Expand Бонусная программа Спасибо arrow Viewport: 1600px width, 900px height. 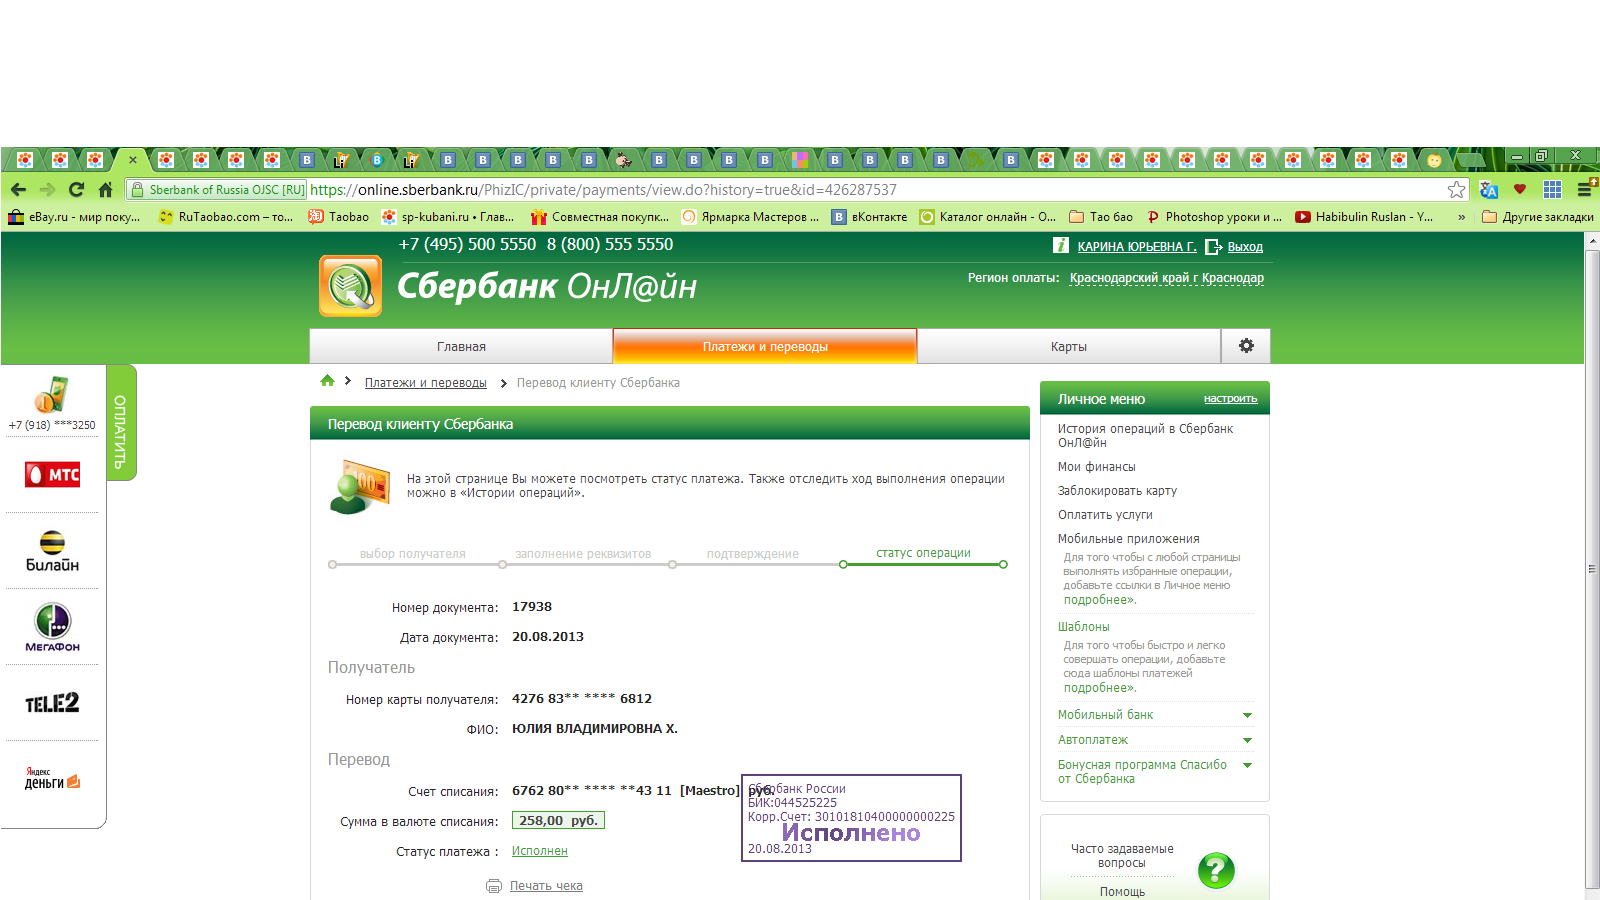[x=1247, y=765]
